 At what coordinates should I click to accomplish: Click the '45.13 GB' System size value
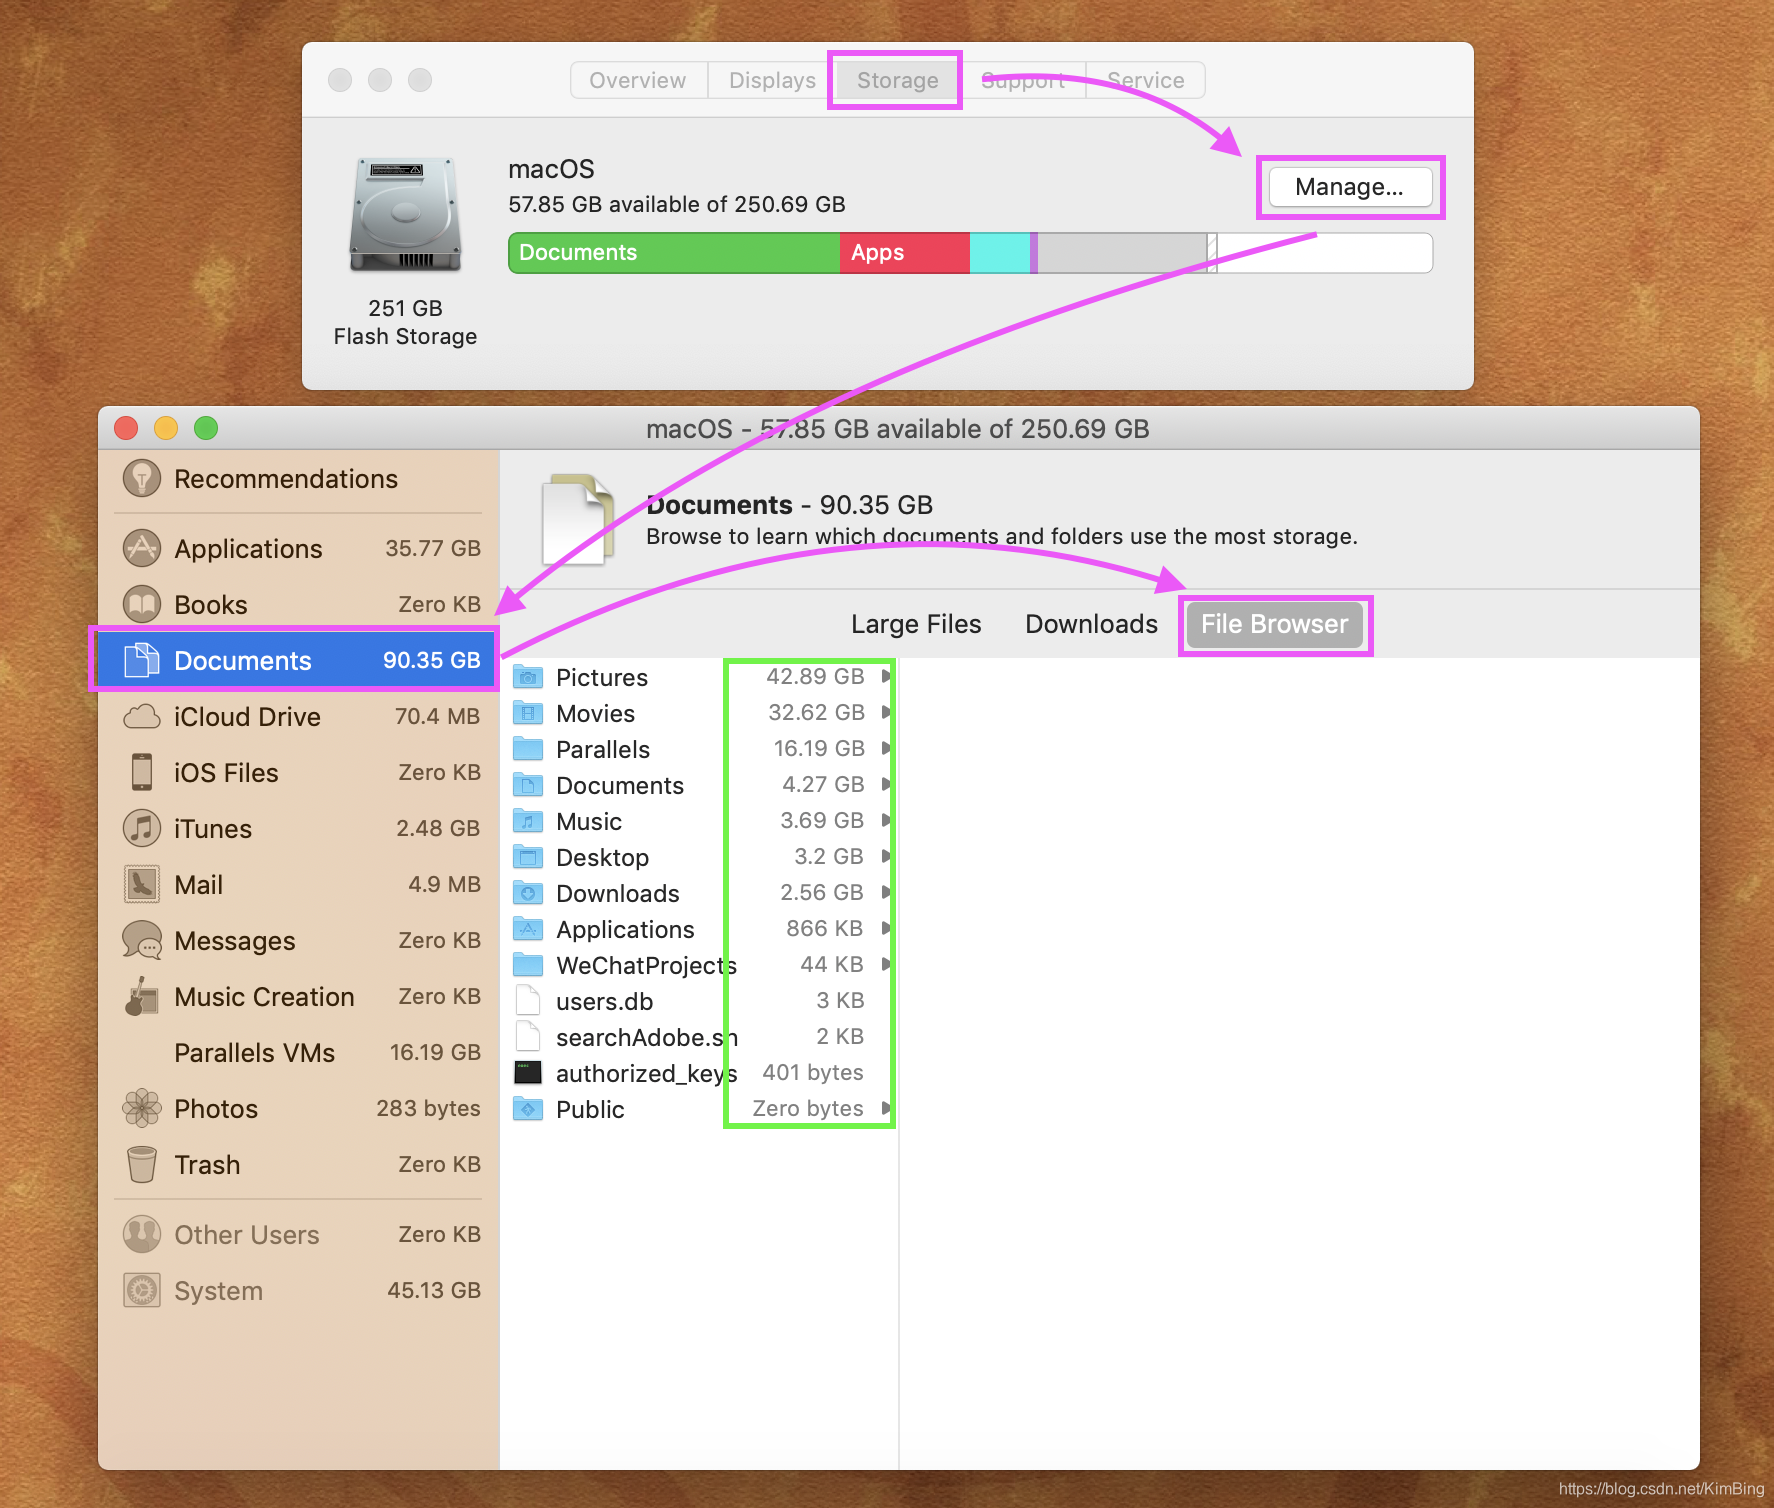tap(434, 1290)
